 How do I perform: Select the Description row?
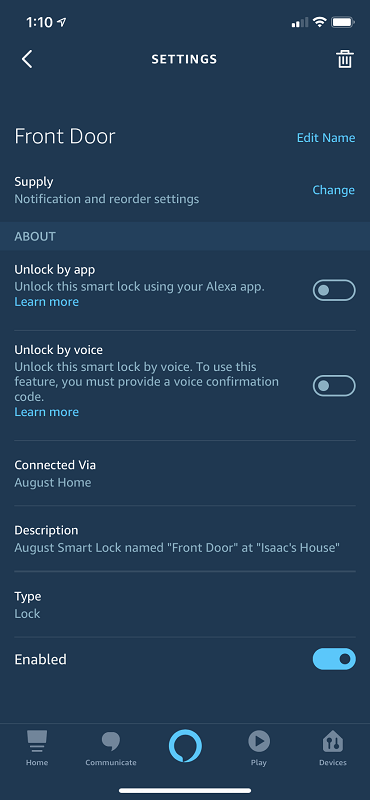[185, 539]
